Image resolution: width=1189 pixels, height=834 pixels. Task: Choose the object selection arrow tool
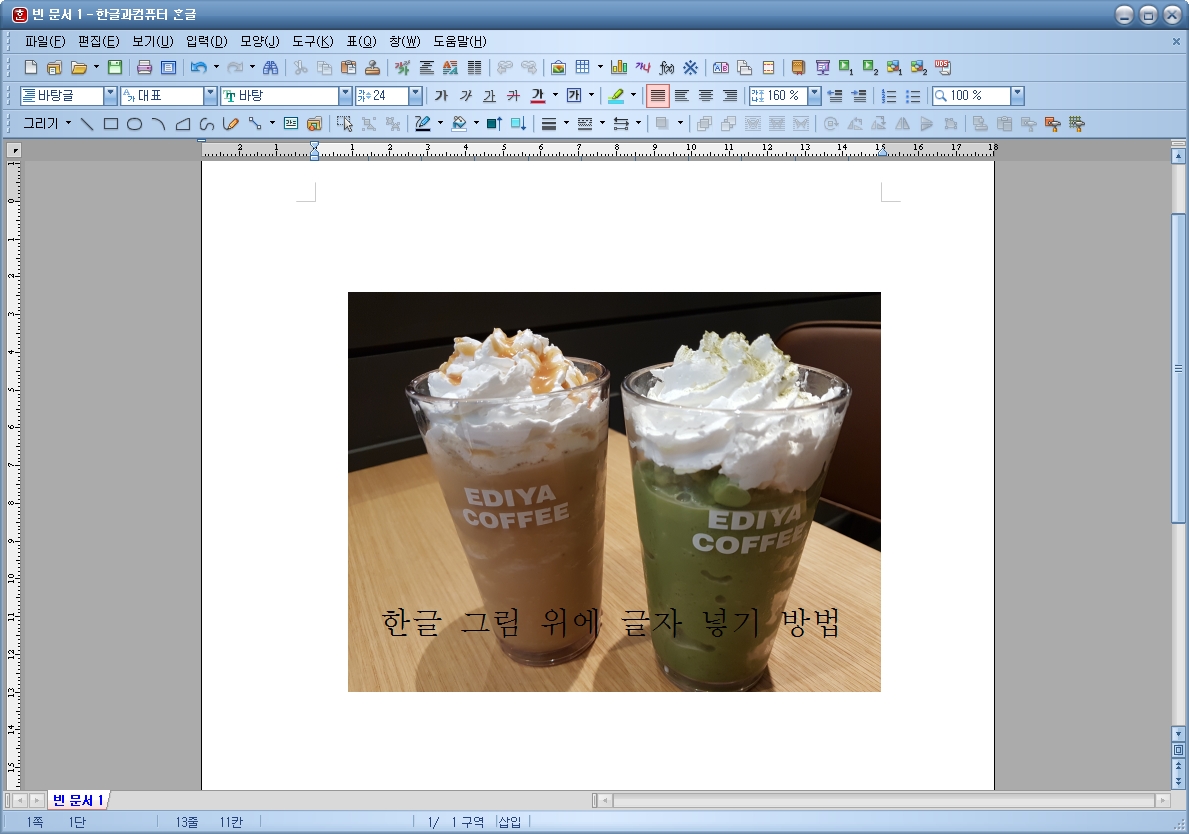[x=344, y=124]
